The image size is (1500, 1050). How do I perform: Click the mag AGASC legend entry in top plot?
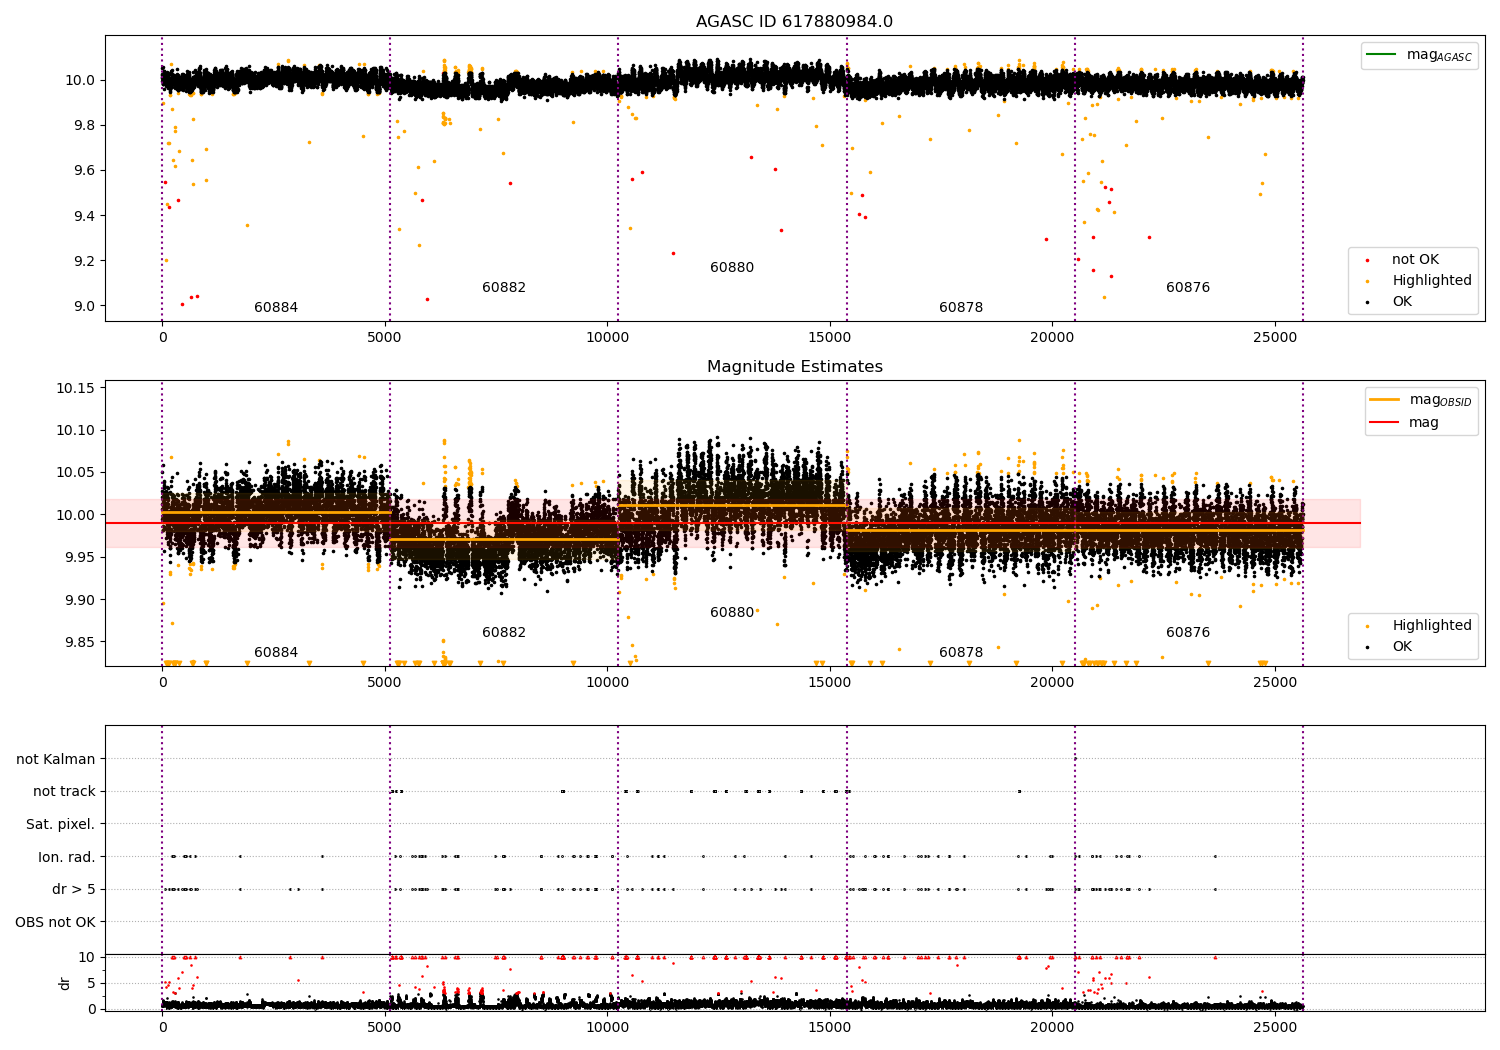coord(1420,55)
